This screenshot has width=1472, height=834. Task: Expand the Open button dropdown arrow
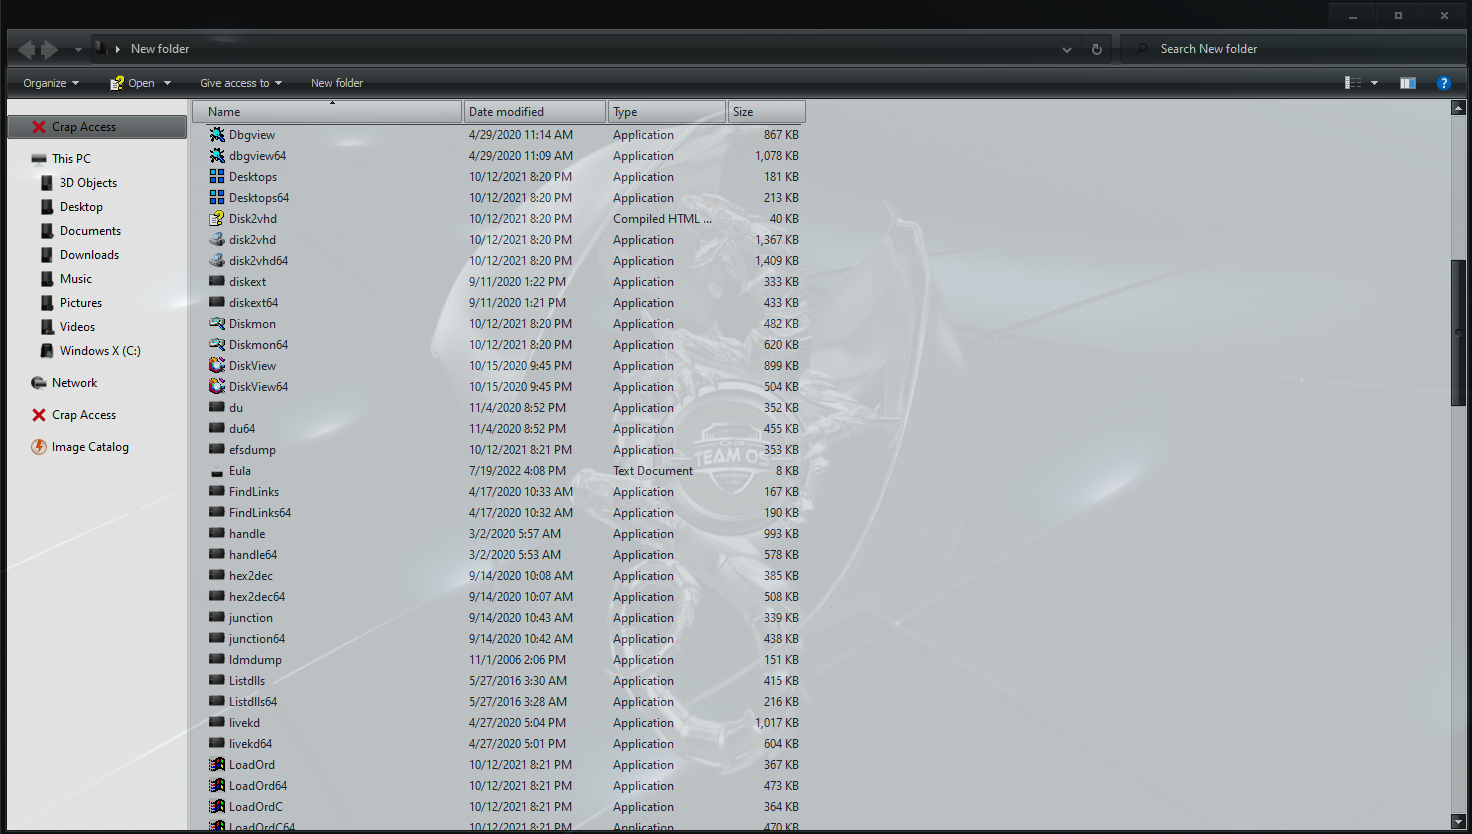pos(167,83)
